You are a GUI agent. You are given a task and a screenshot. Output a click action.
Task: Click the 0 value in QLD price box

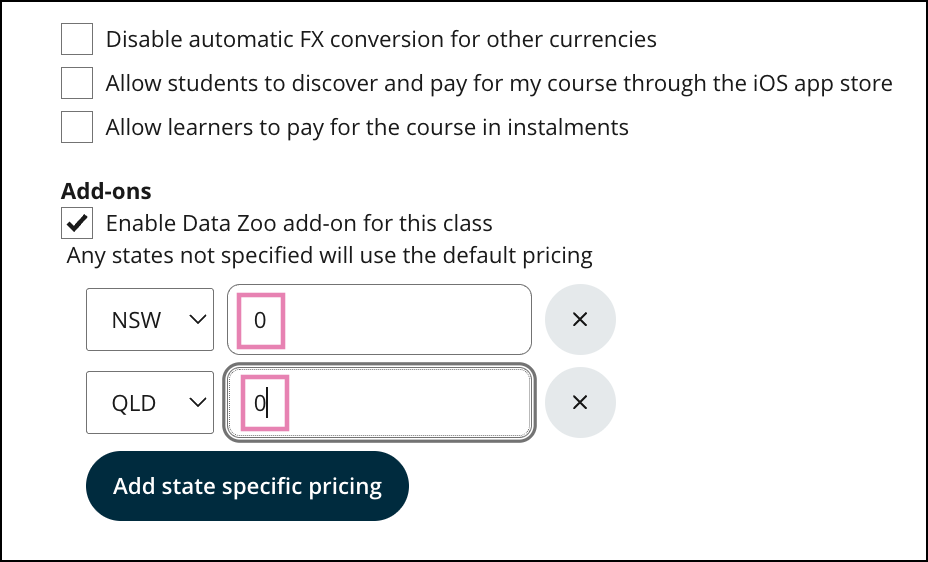[259, 404]
